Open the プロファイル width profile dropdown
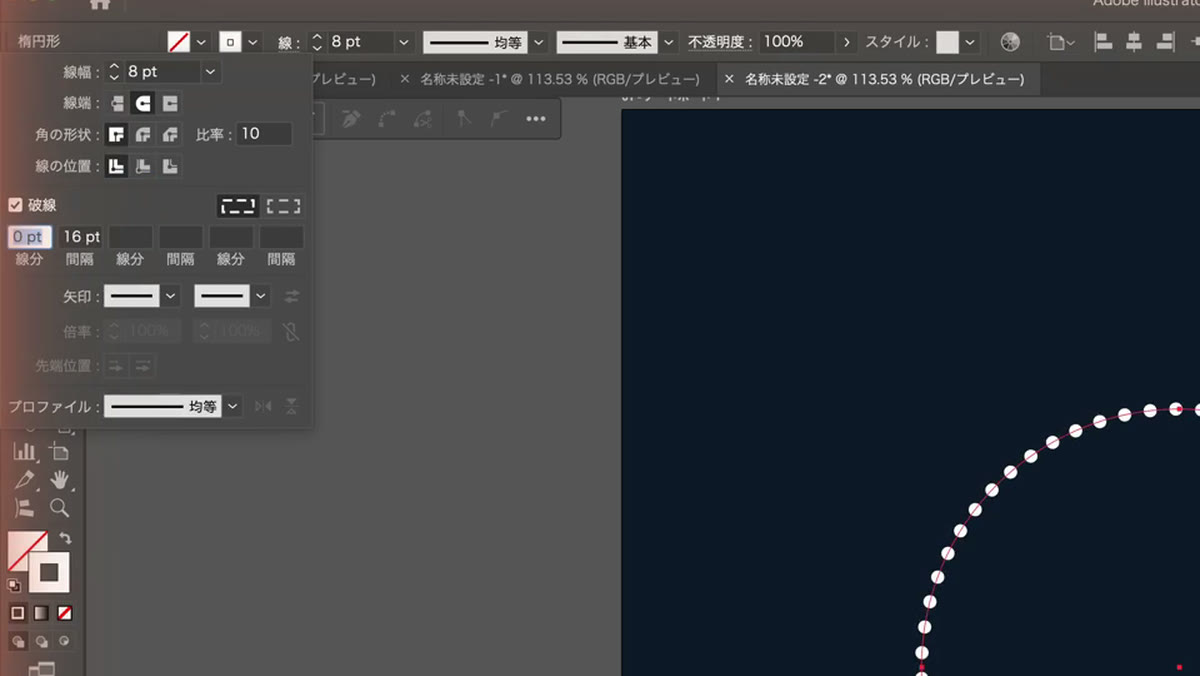This screenshot has height=676, width=1200. [232, 406]
